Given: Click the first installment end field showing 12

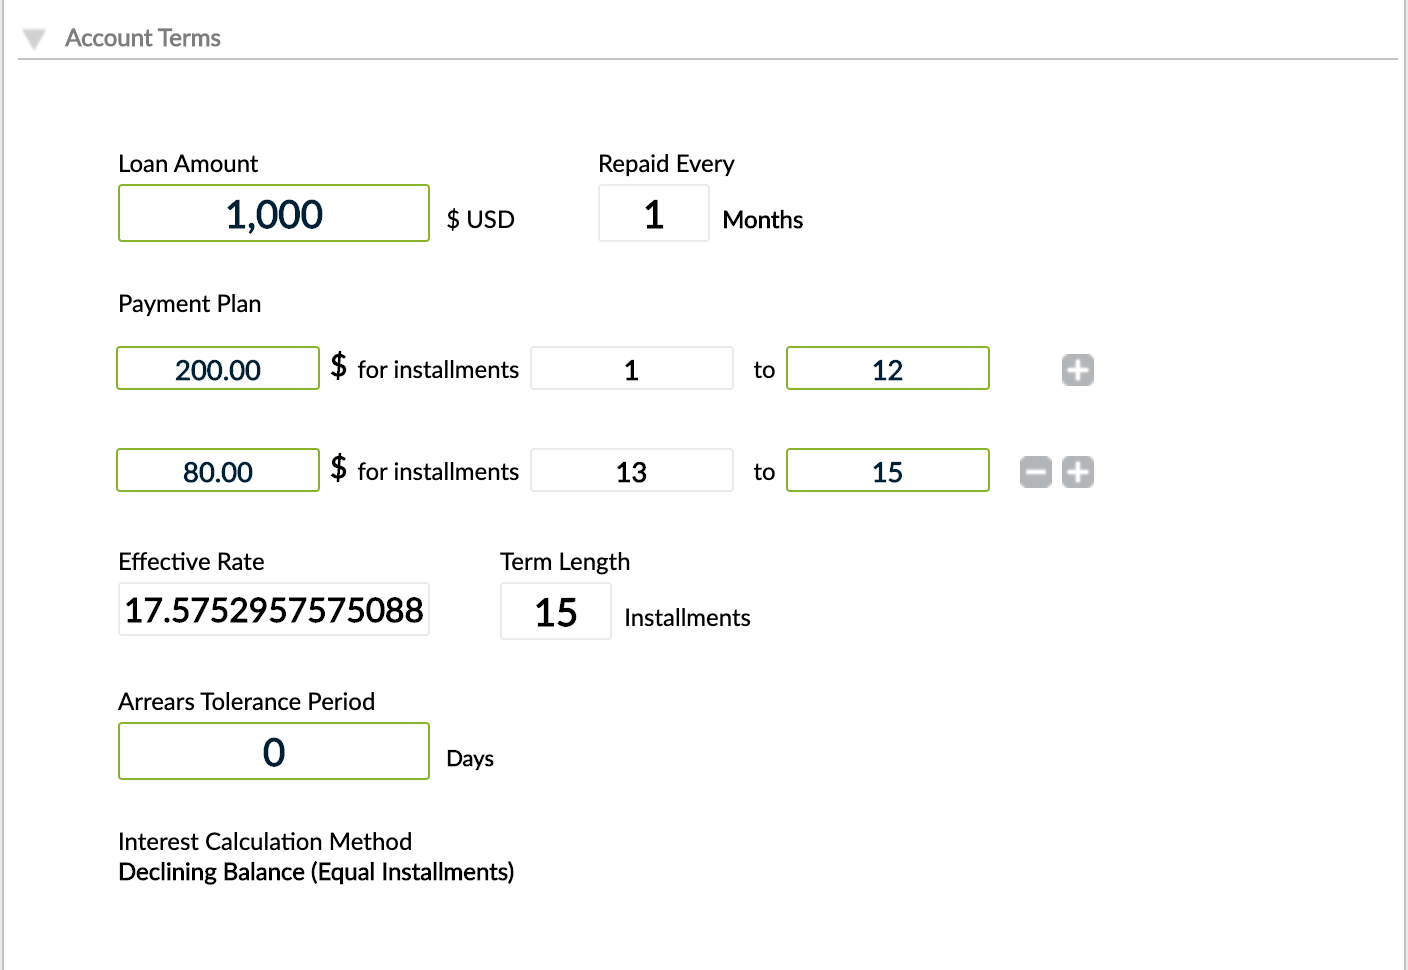Looking at the screenshot, I should click(887, 368).
